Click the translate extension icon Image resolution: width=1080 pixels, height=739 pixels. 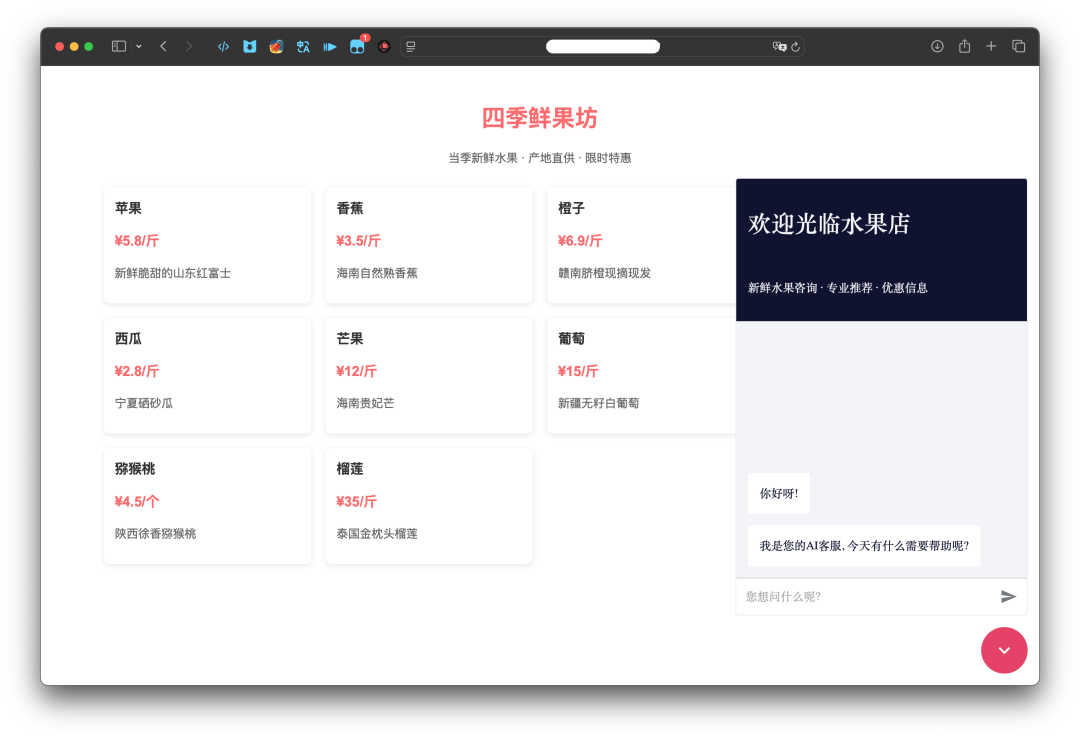(303, 46)
